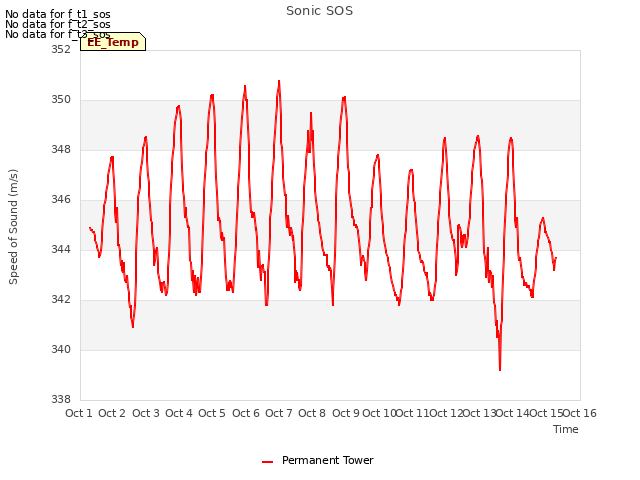Click the 'No data for f_t2_sos' message

[x=58, y=24]
